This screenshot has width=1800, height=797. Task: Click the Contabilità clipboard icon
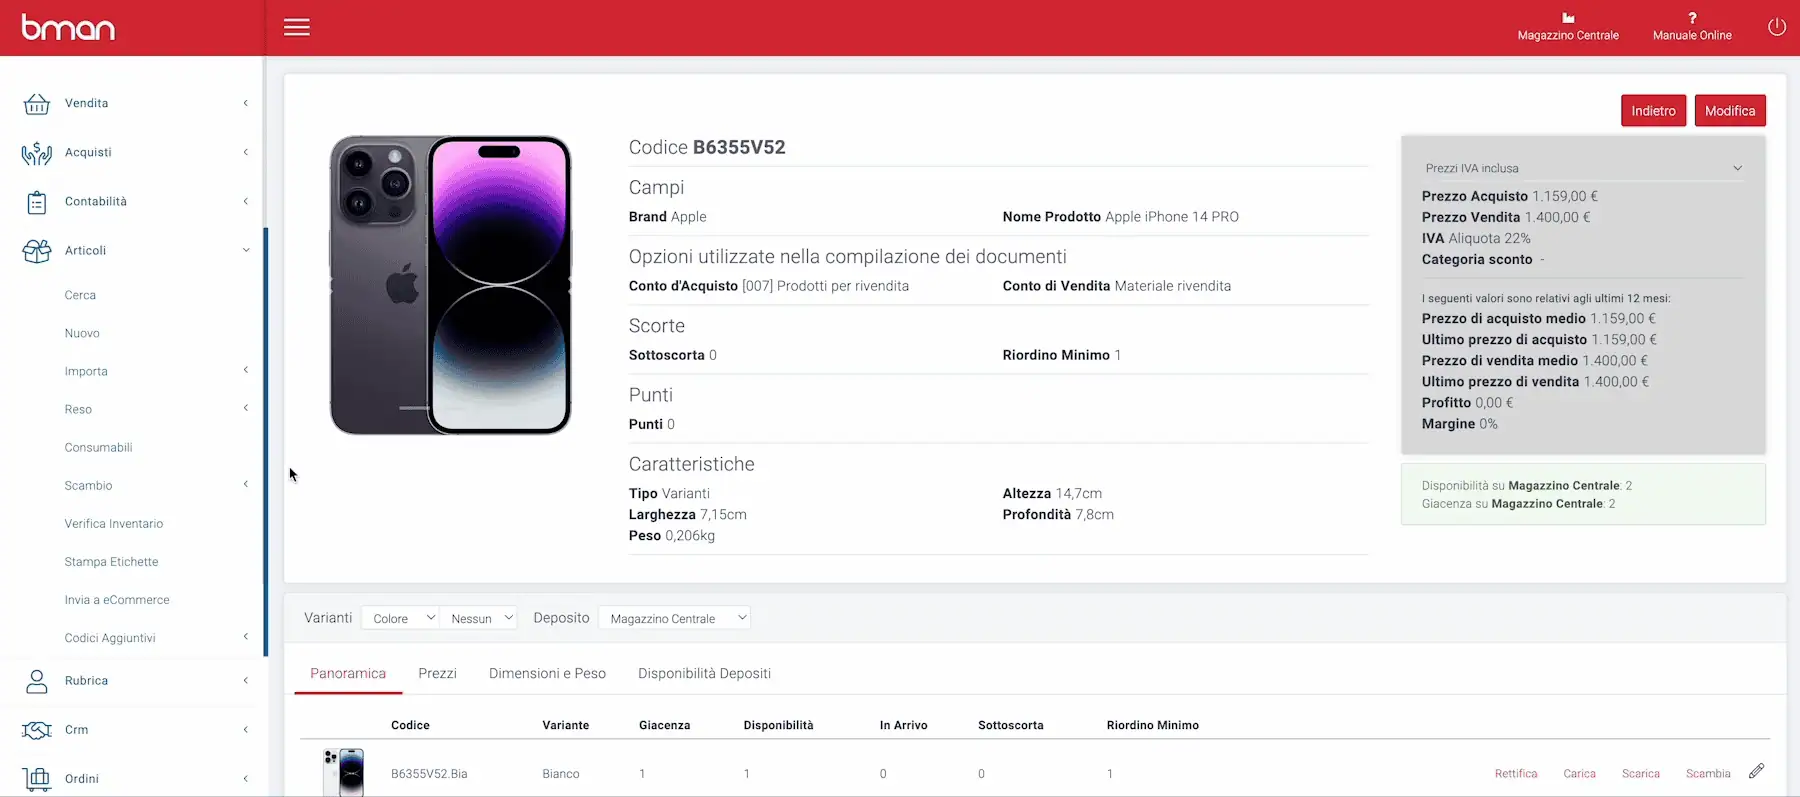coord(37,202)
